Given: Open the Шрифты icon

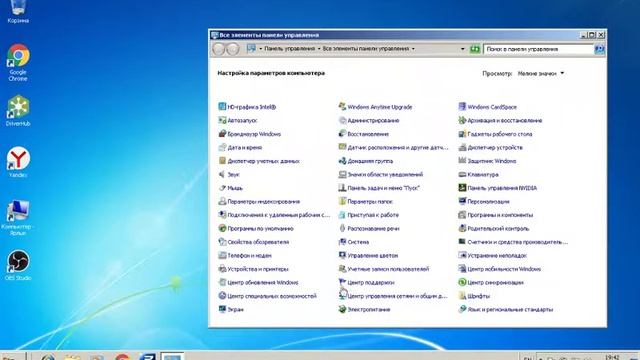Looking at the screenshot, I should coord(462,296).
